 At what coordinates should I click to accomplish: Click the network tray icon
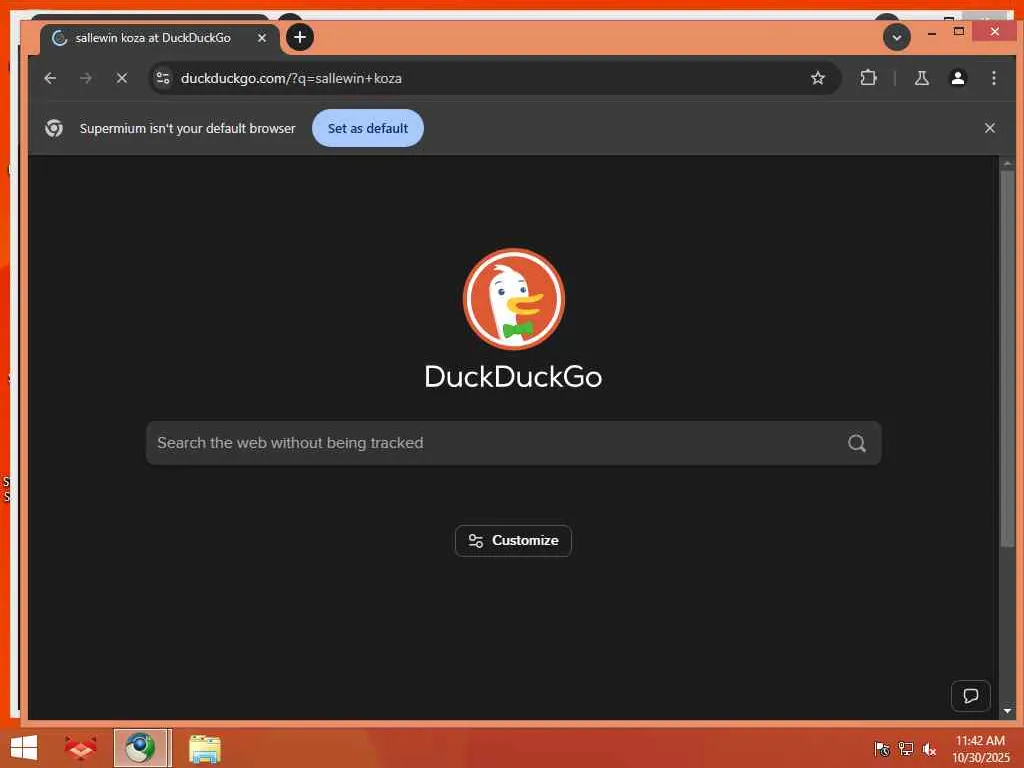(x=905, y=748)
